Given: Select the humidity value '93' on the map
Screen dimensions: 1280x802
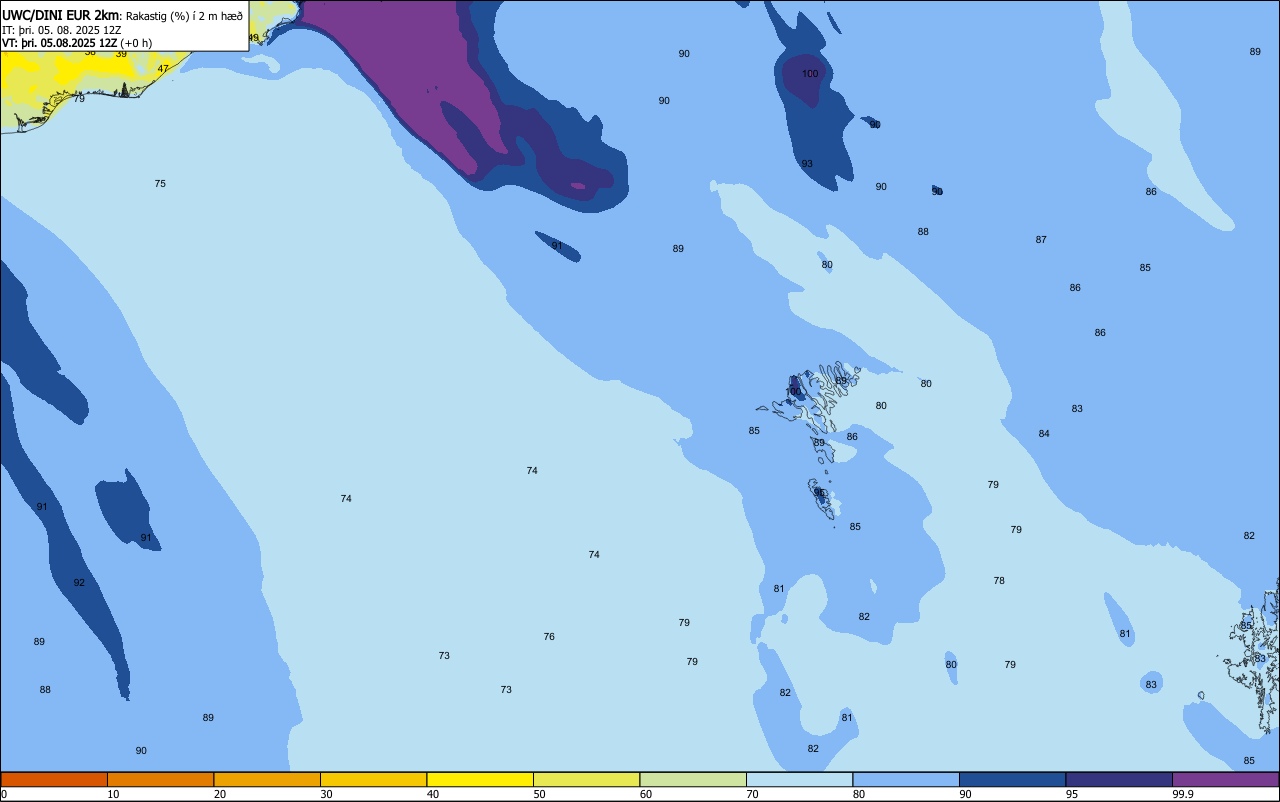Looking at the screenshot, I should tap(807, 164).
